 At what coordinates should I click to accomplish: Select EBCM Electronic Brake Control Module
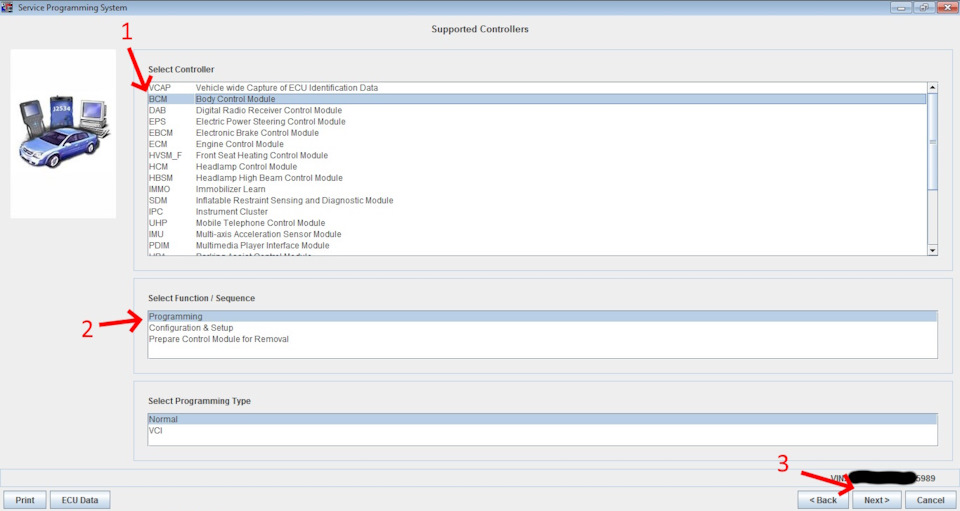pos(537,133)
